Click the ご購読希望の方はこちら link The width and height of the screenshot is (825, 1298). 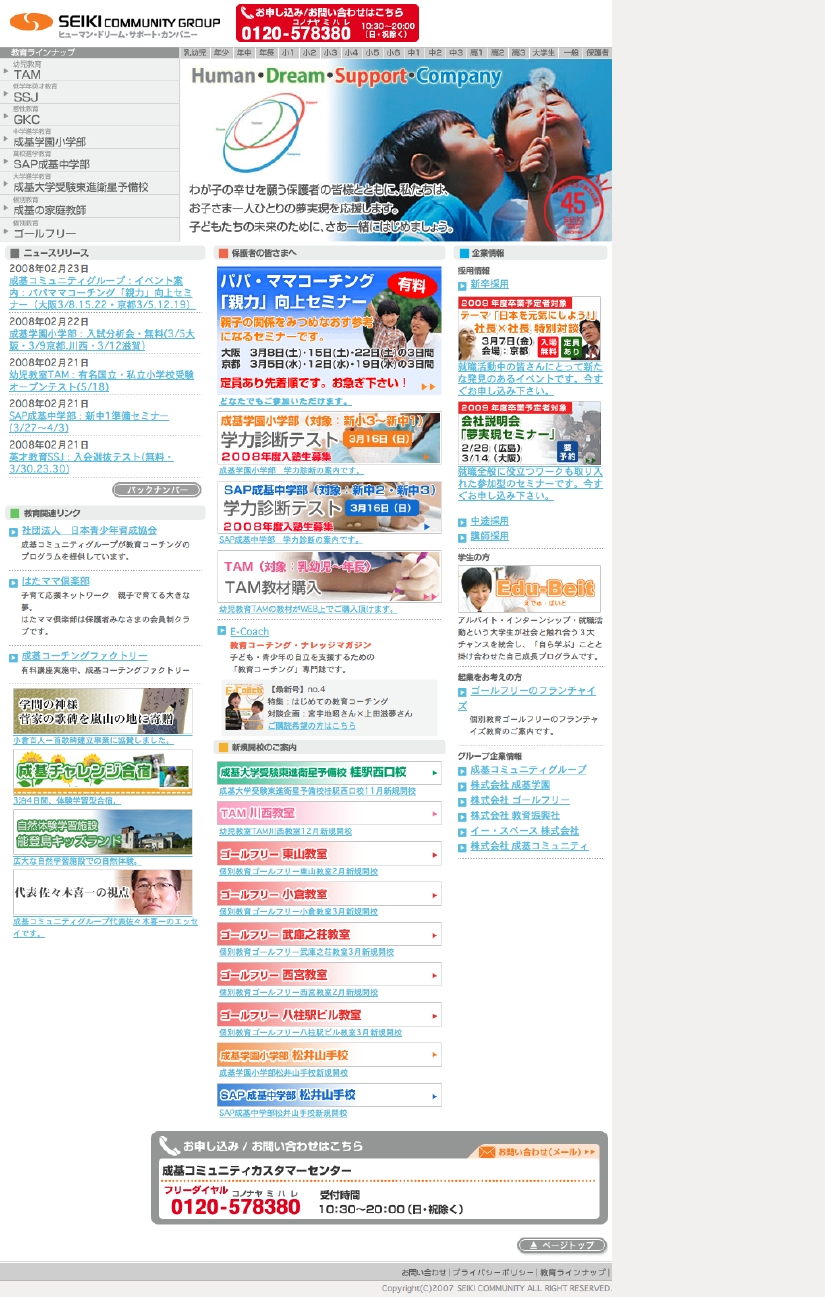311,725
